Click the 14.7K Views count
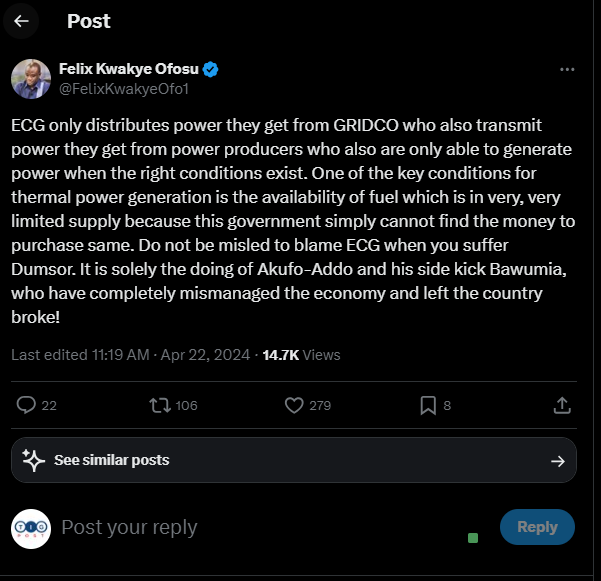601x581 pixels. pyautogui.click(x=301, y=354)
